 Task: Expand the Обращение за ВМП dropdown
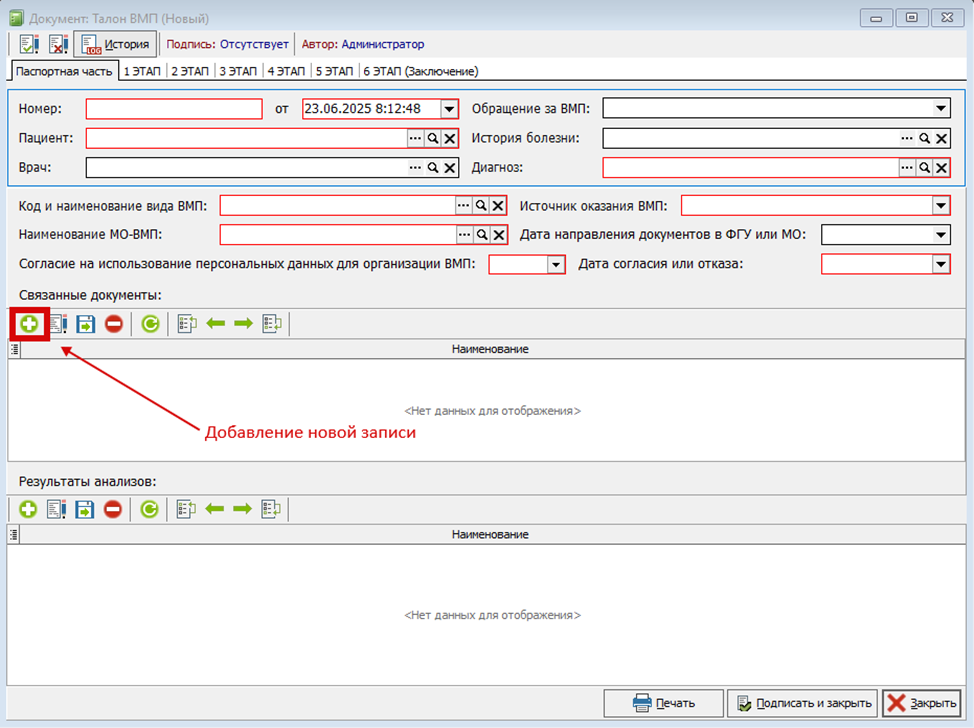[x=940, y=109]
